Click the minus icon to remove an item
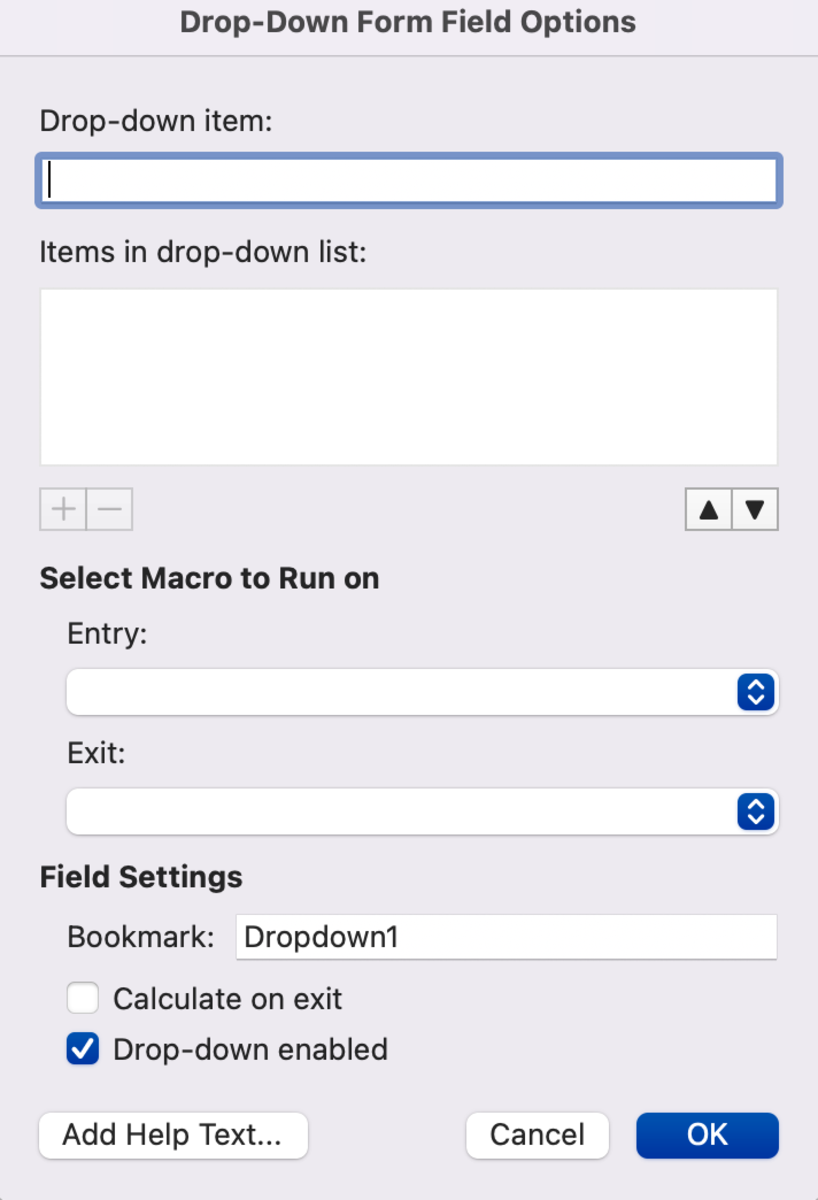Viewport: 818px width, 1200px height. tap(109, 509)
